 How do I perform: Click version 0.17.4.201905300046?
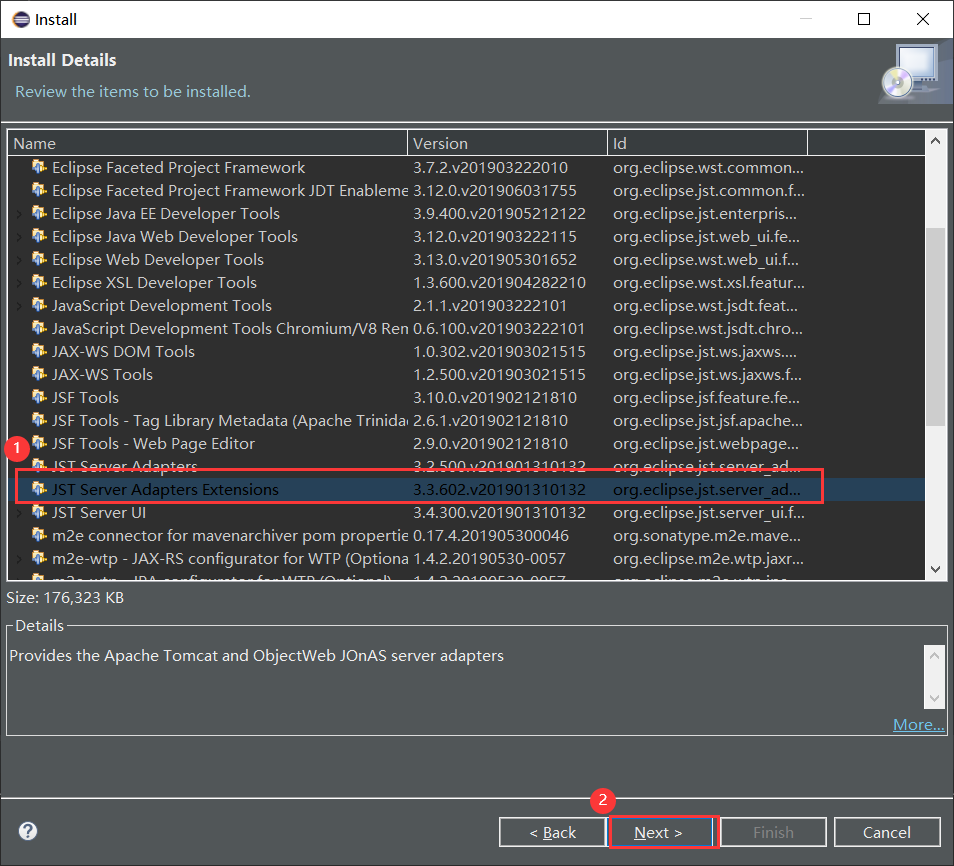(490, 536)
